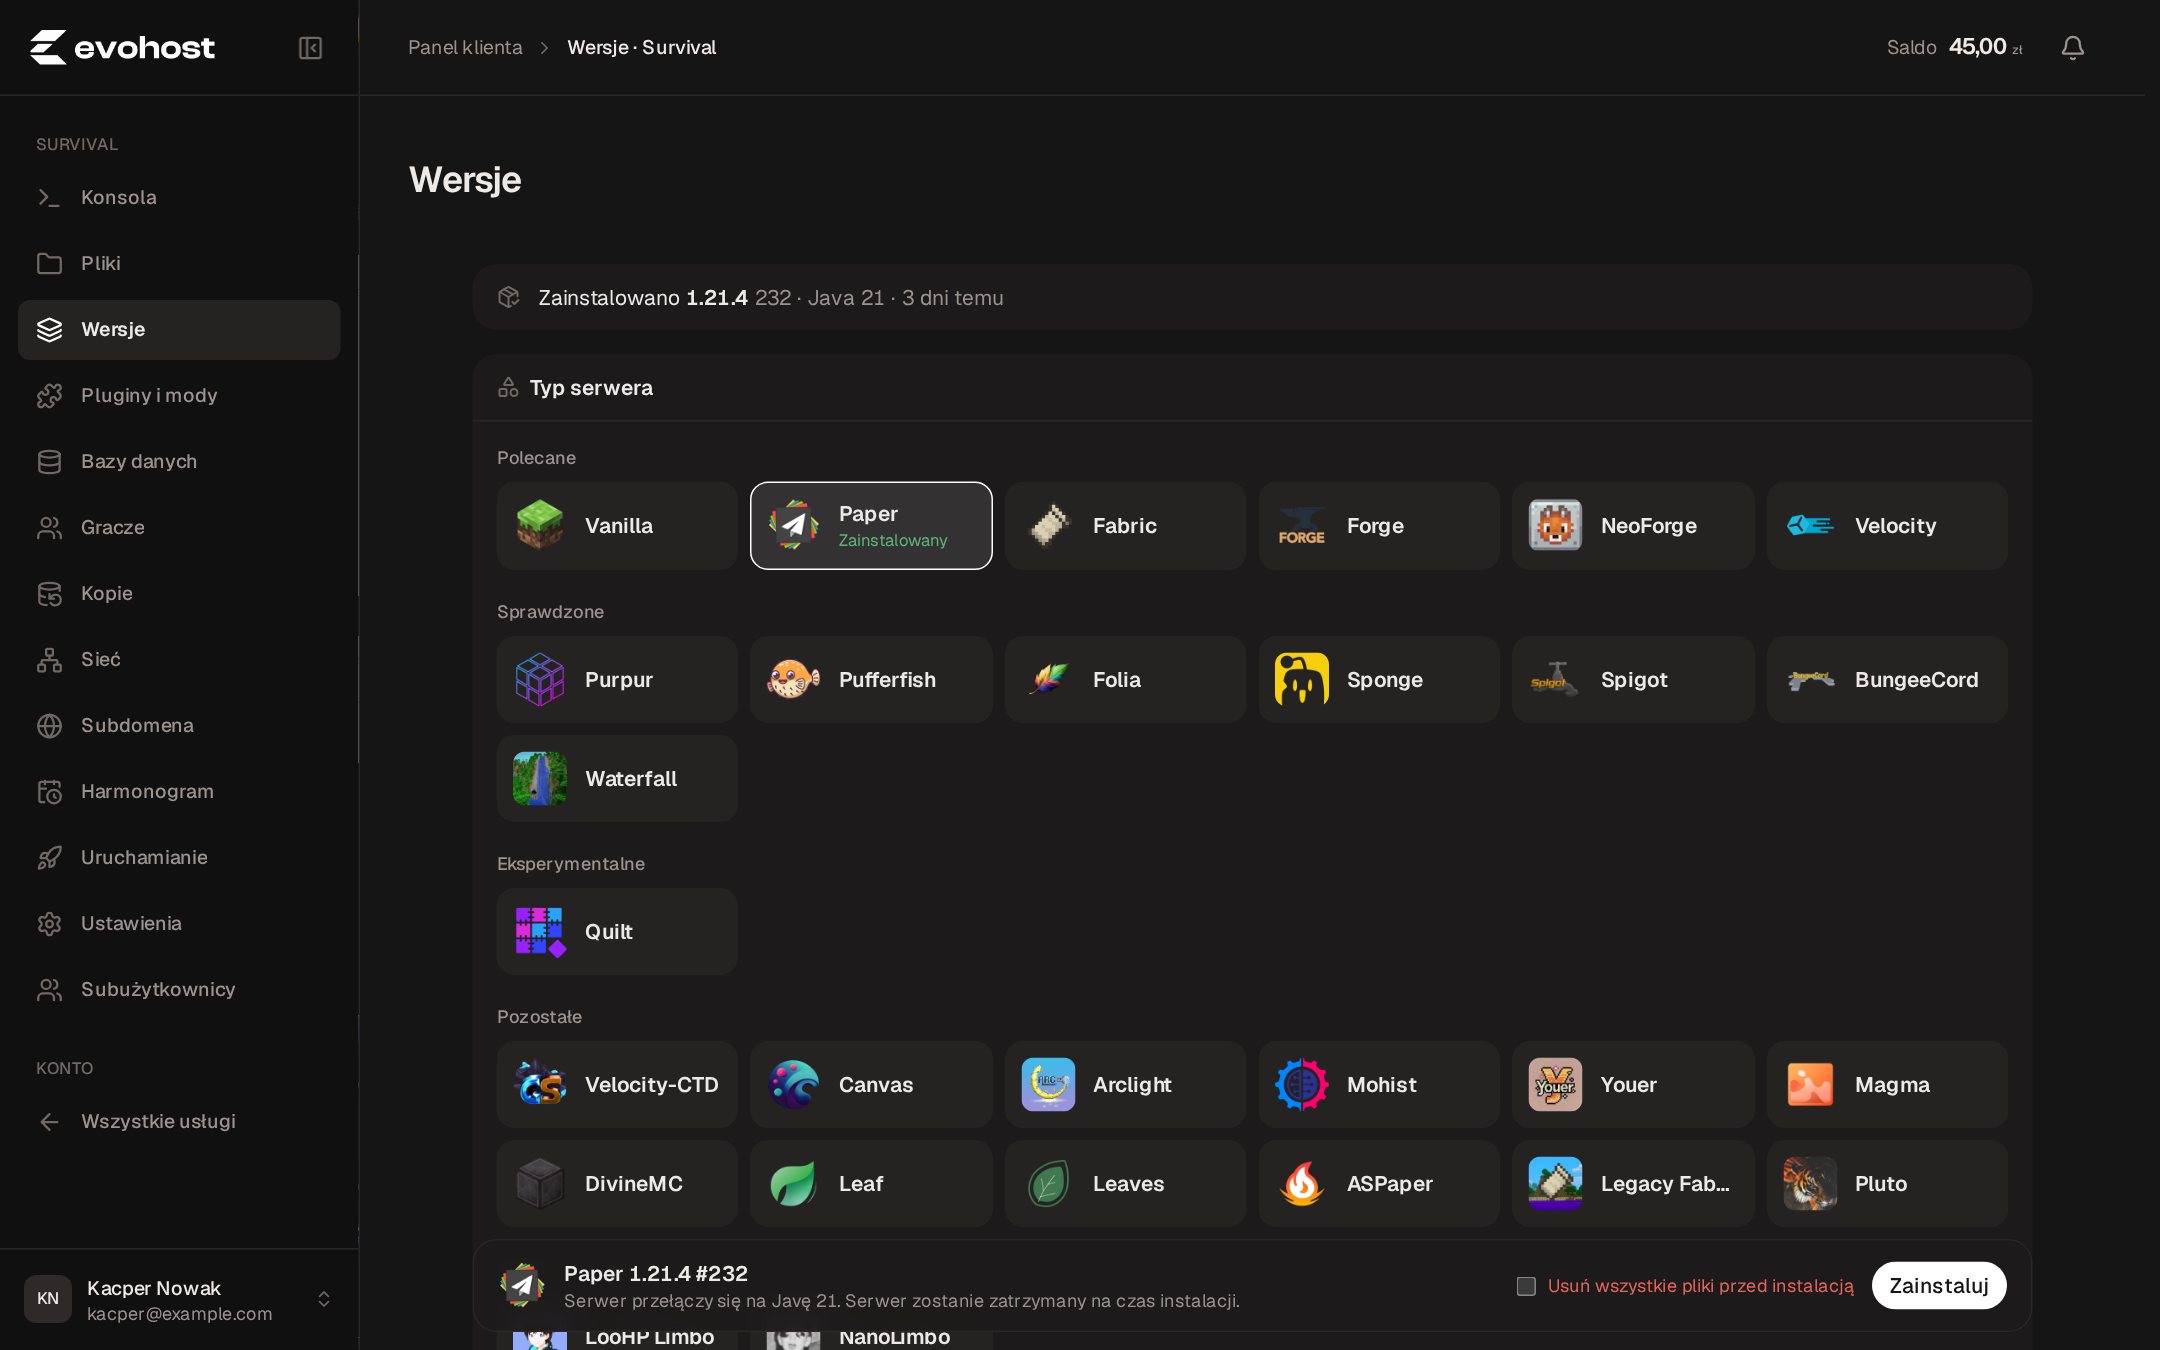Return to Wszystkie usługi

[x=179, y=1122]
